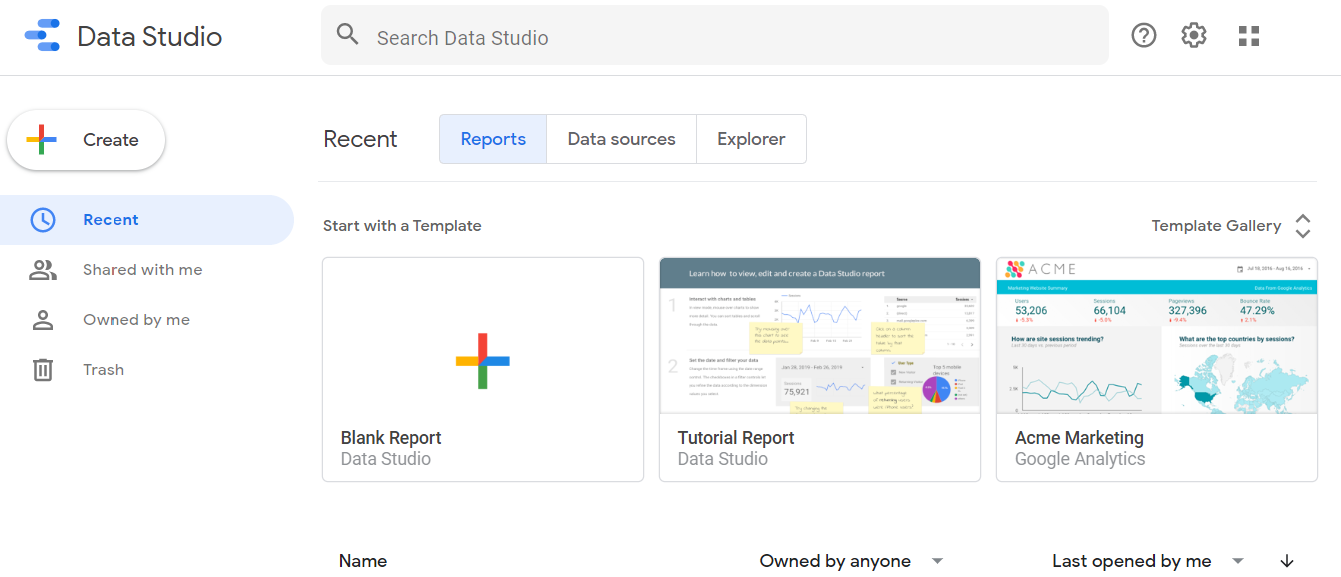The height and width of the screenshot is (577, 1341).
Task: Focus the Search Data Studio field
Action: [714, 36]
